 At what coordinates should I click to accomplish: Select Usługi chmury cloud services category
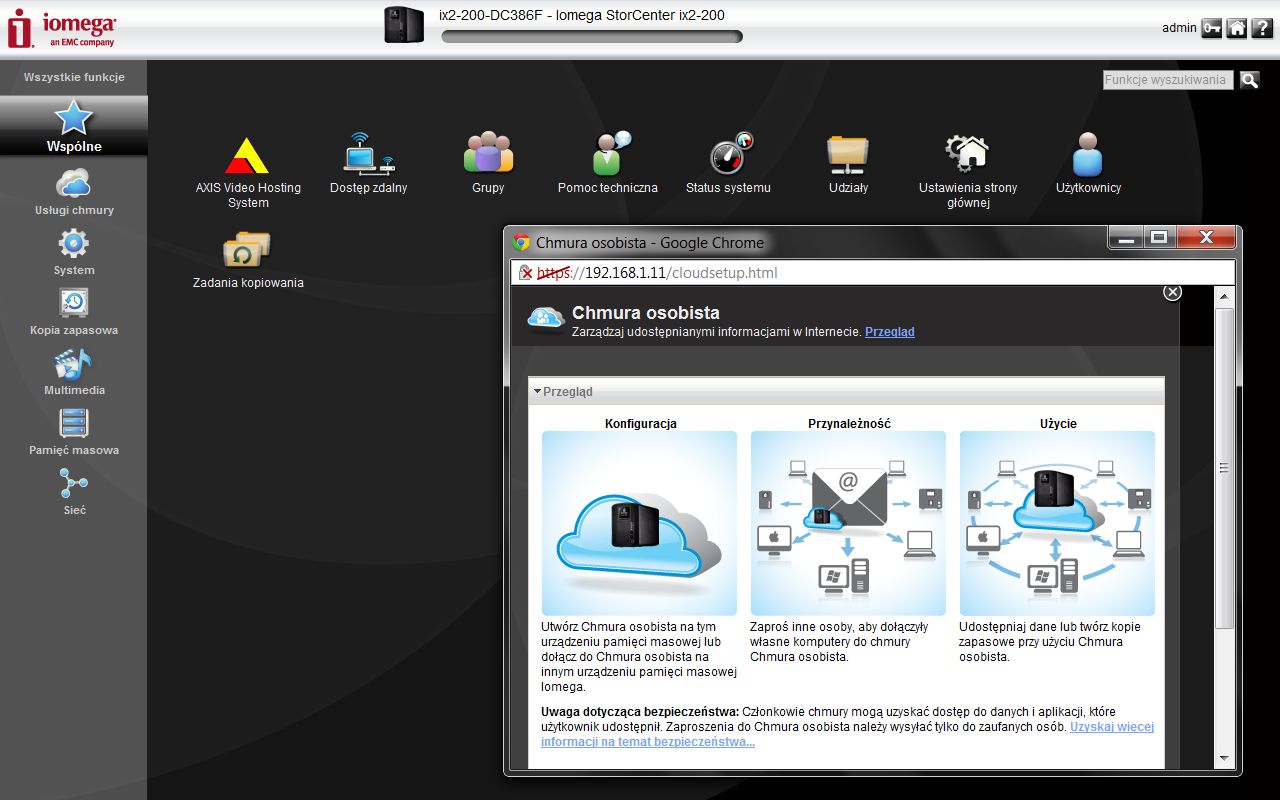pyautogui.click(x=74, y=192)
